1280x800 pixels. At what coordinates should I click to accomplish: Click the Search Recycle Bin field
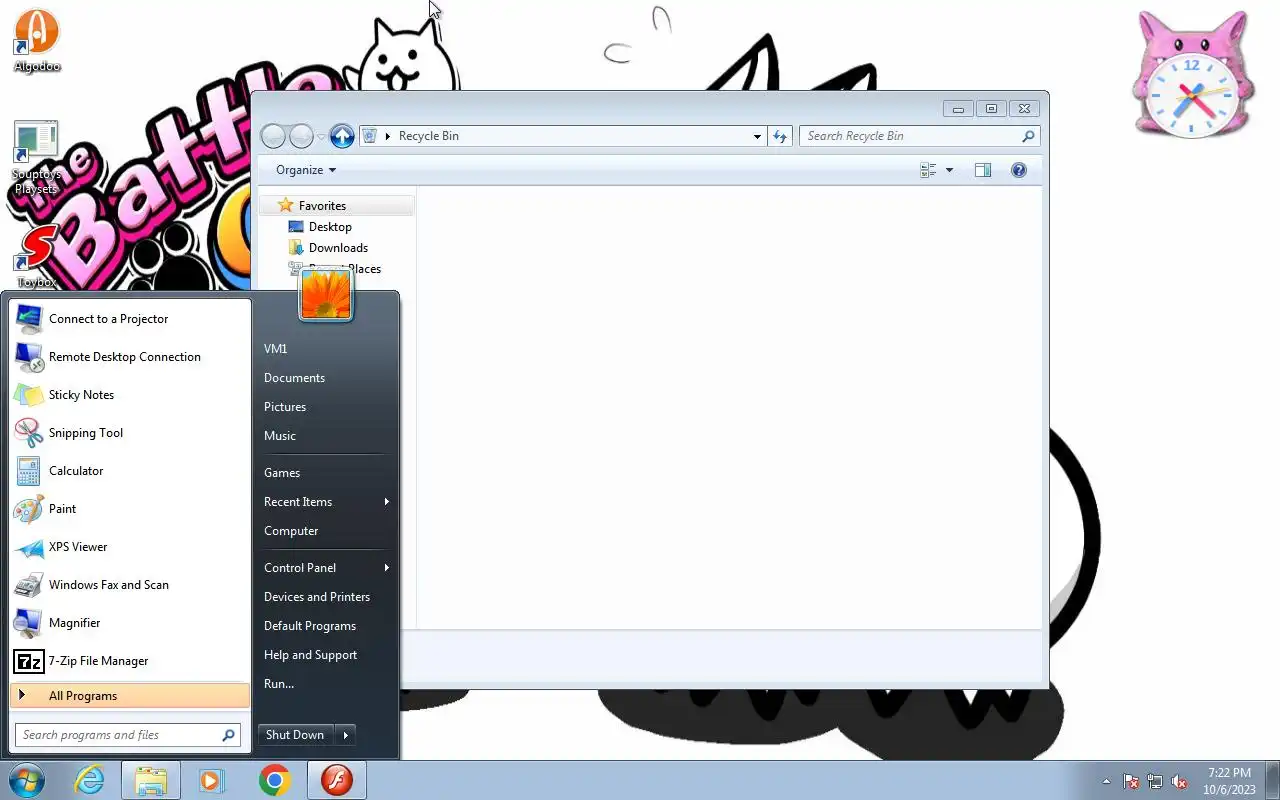(x=919, y=136)
